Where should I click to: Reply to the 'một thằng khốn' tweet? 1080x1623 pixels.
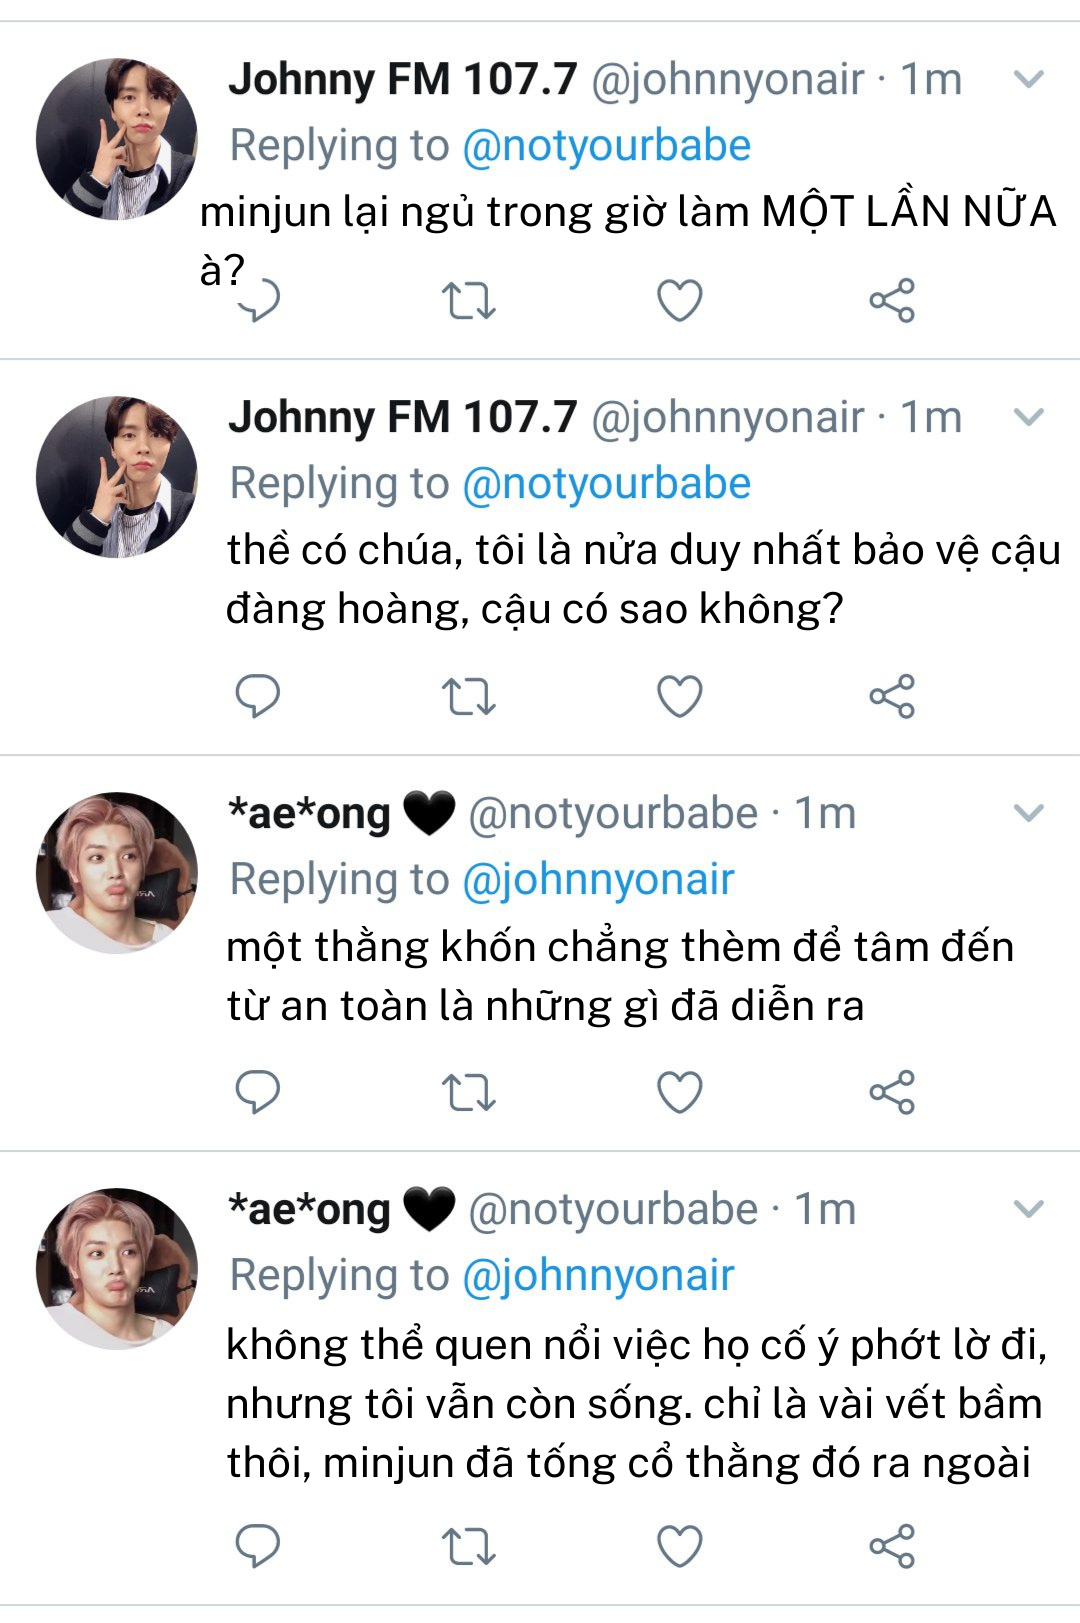(x=257, y=1092)
